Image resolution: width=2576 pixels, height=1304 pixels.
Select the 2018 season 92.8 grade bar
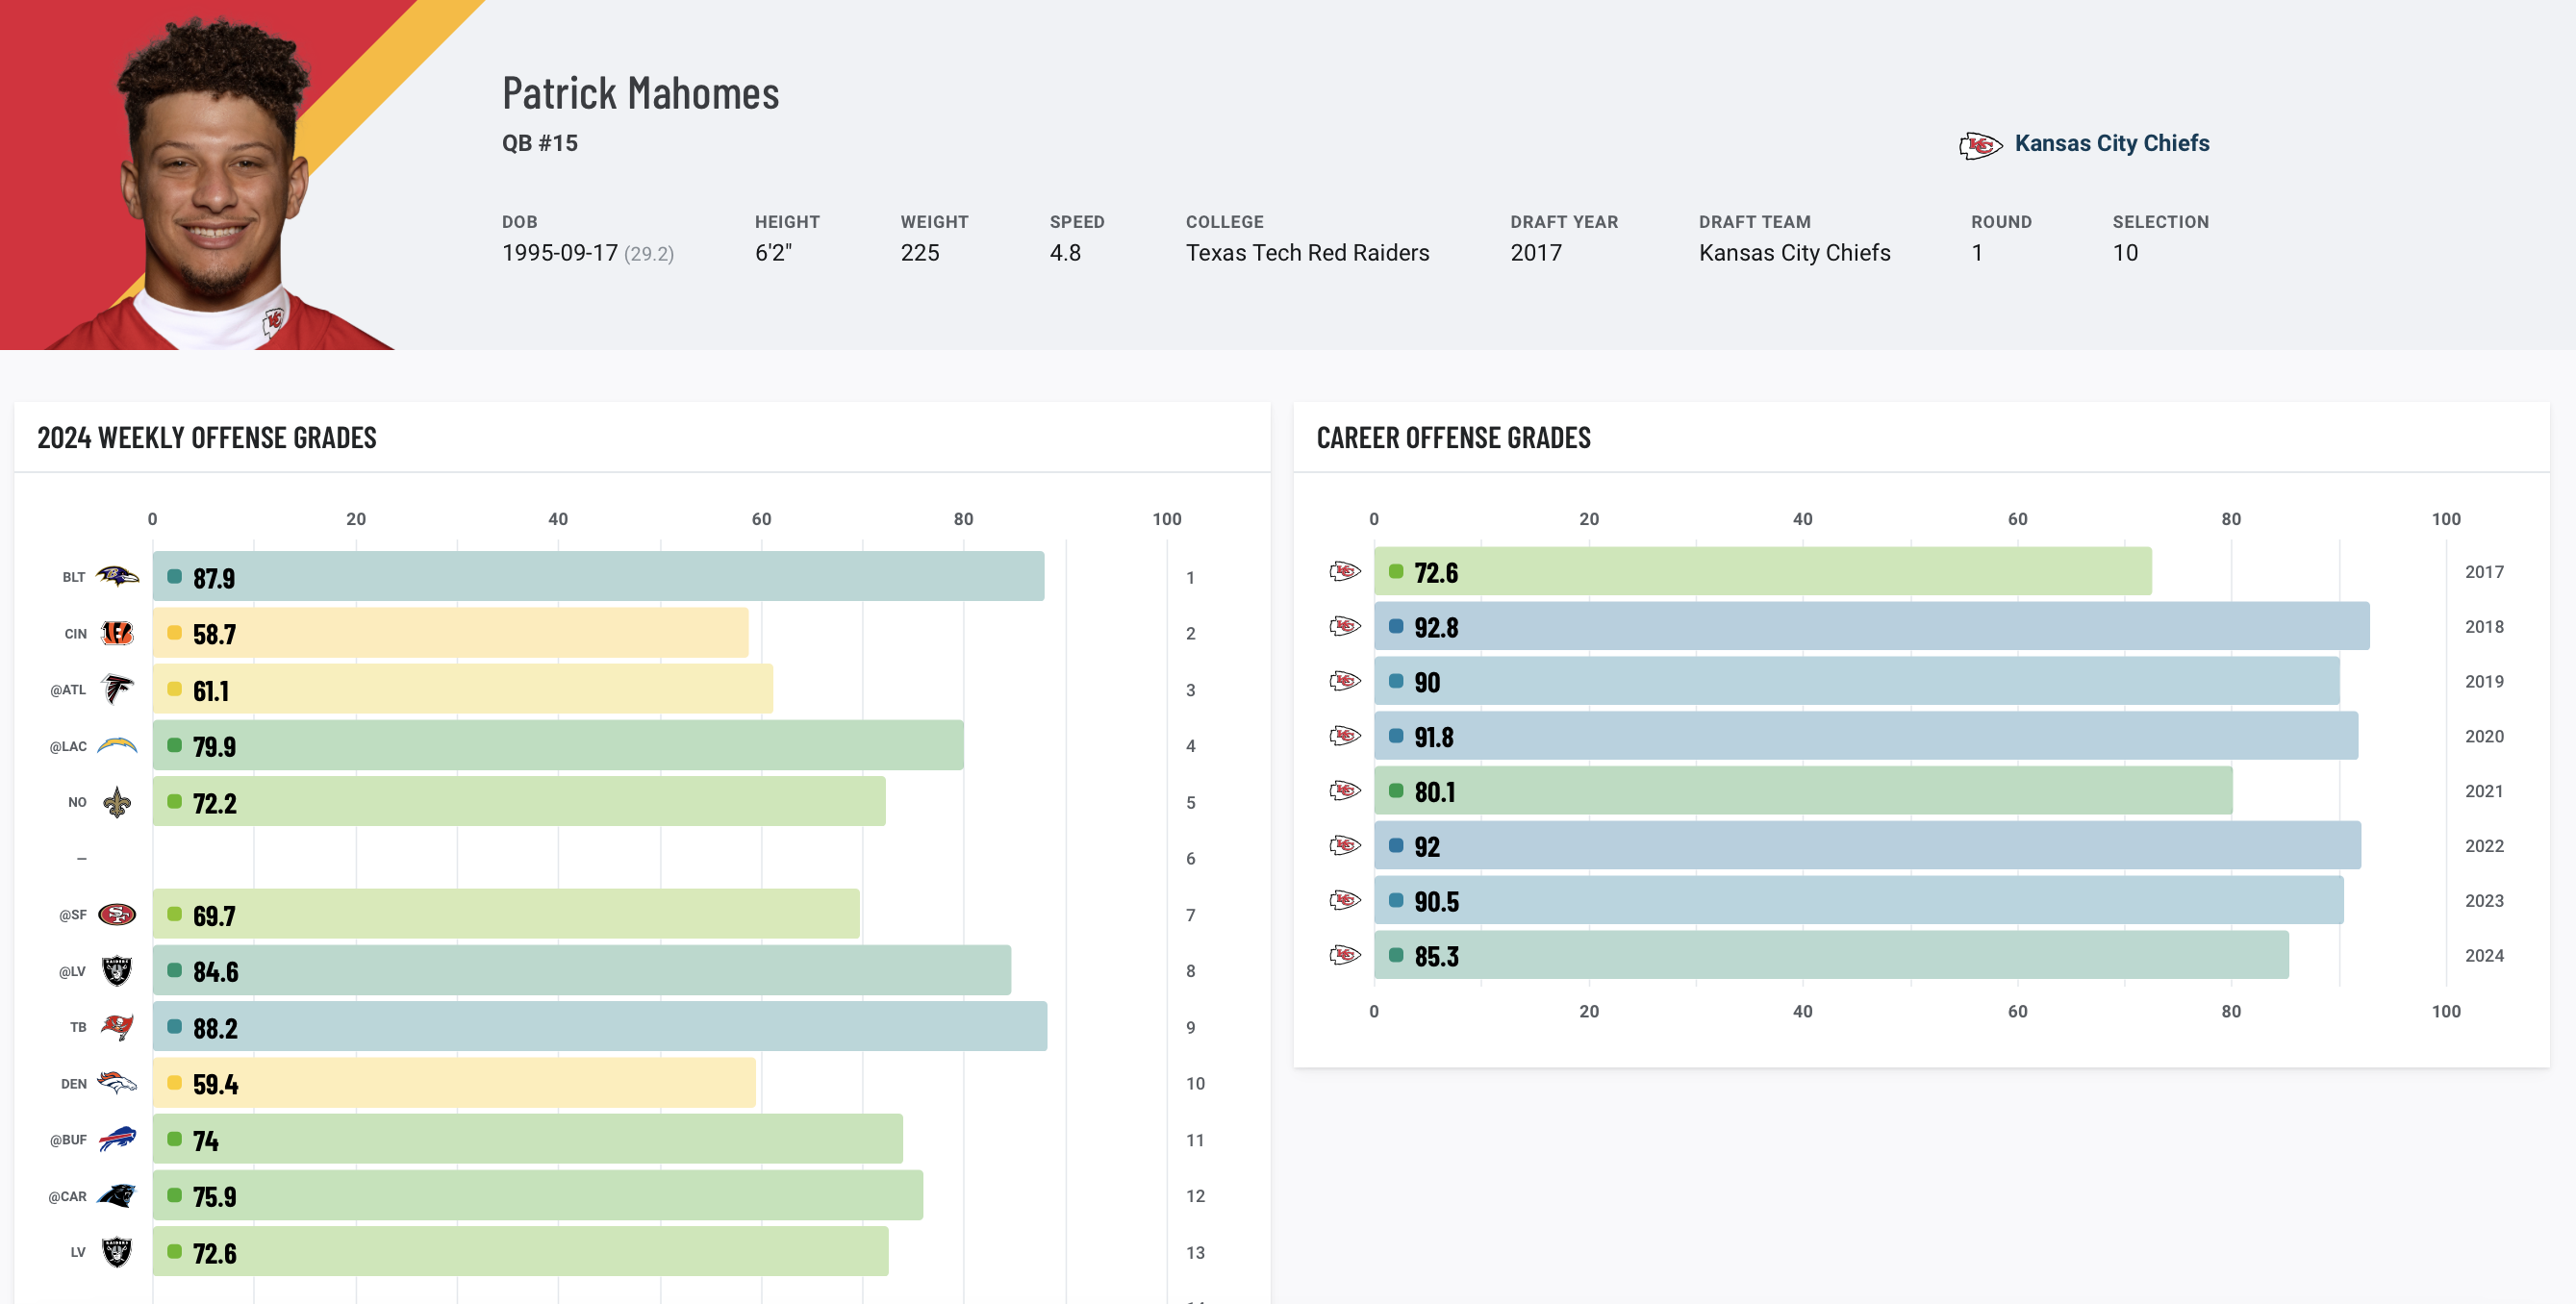coord(1870,627)
